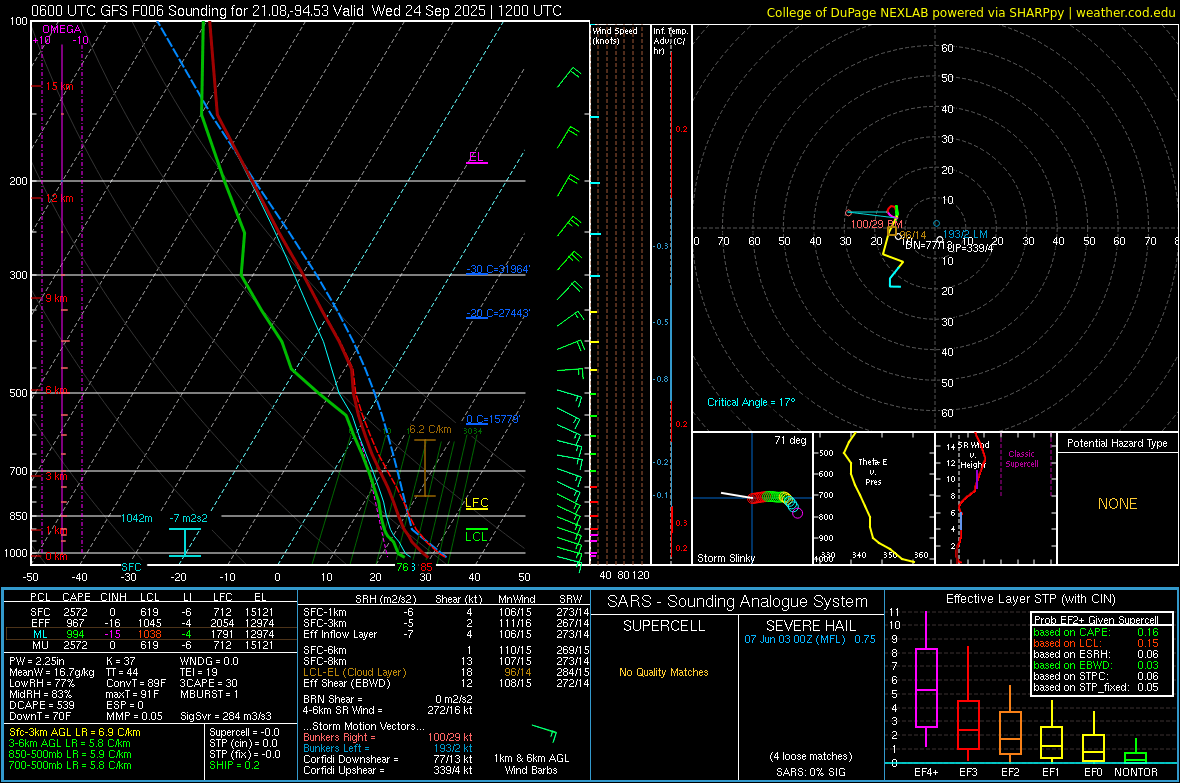Click the cyan SFC label below the plot
The width and height of the screenshot is (1180, 783).
[131, 567]
